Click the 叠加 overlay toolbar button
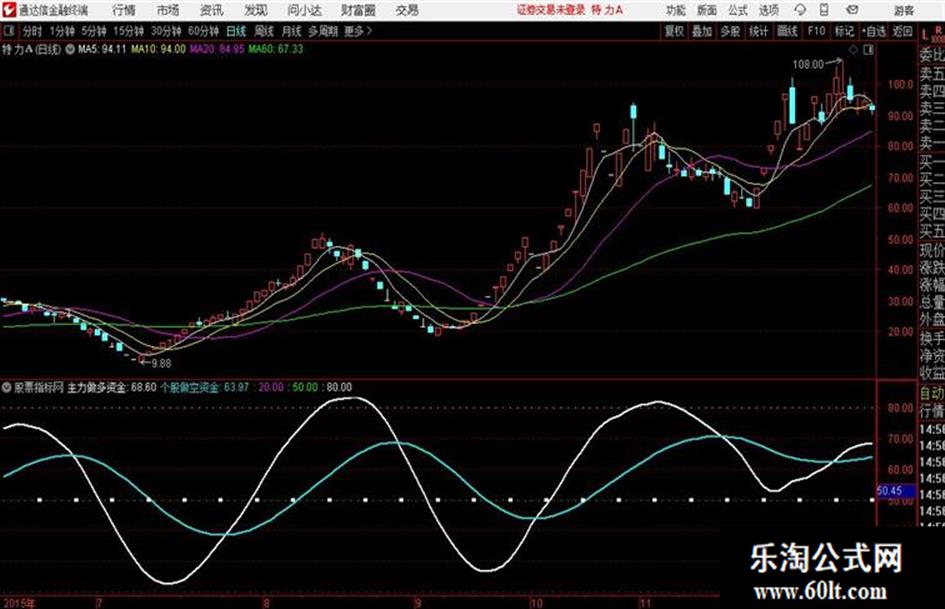This screenshot has height=609, width=945. click(702, 31)
